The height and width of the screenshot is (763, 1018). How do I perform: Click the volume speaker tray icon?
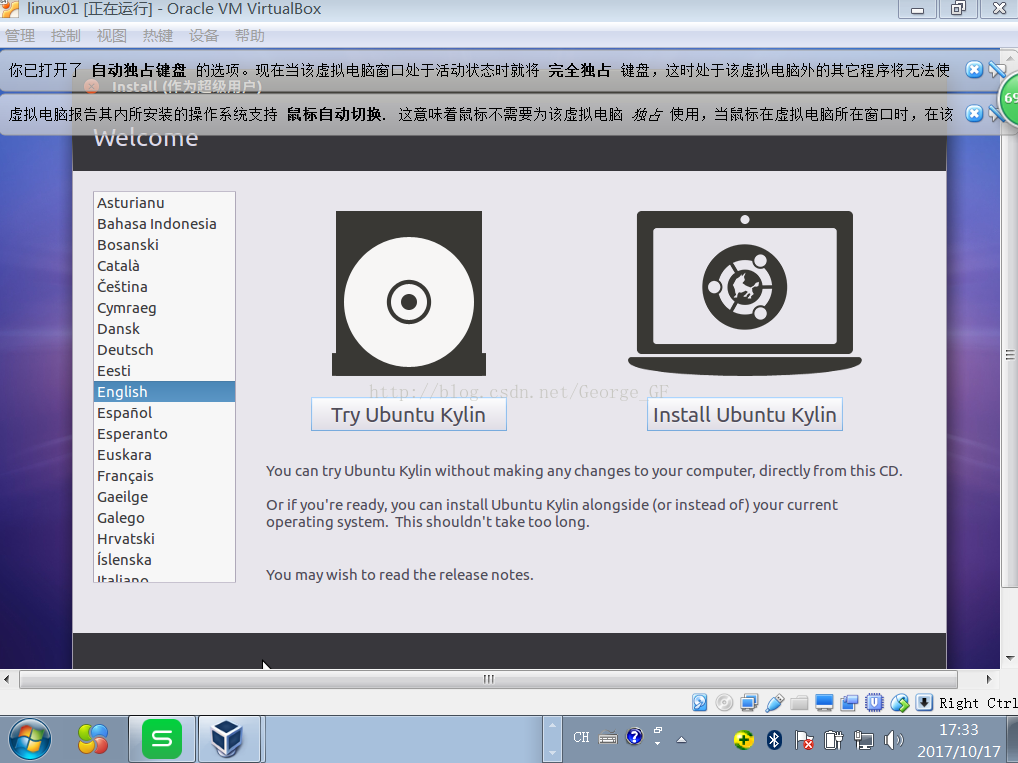pyautogui.click(x=893, y=740)
